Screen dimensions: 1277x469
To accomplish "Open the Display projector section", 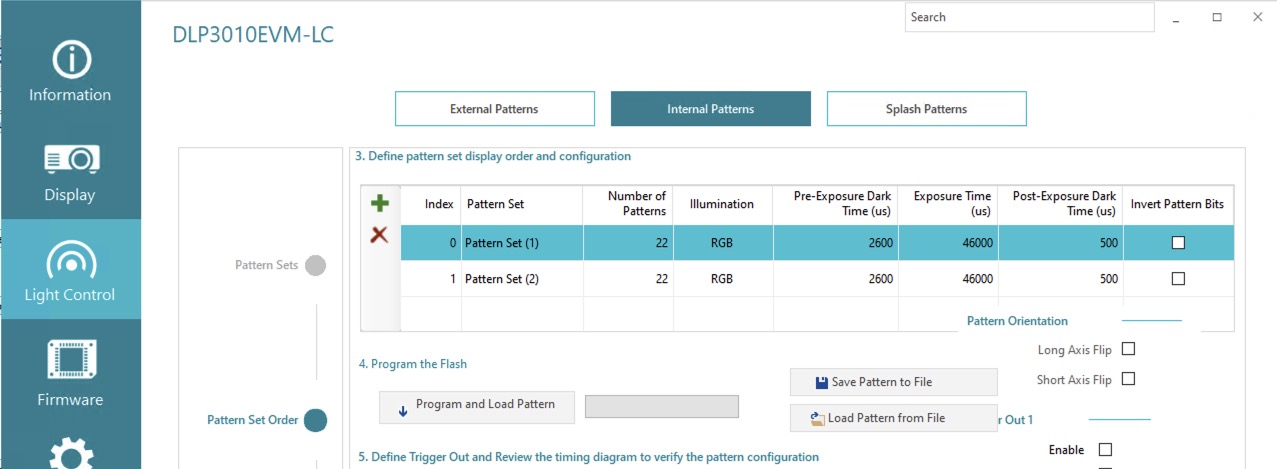I will click(x=70, y=171).
